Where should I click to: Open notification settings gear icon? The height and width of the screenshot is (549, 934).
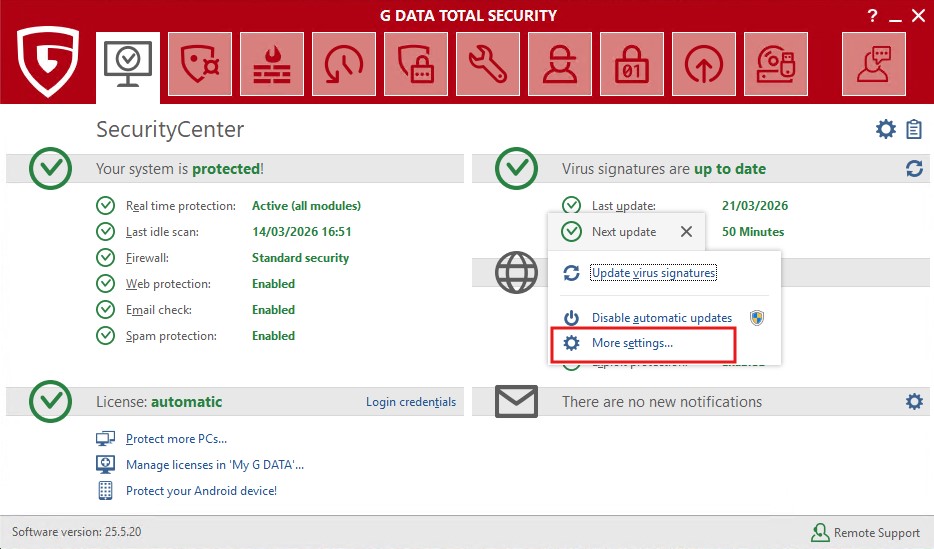pyautogui.click(x=914, y=401)
